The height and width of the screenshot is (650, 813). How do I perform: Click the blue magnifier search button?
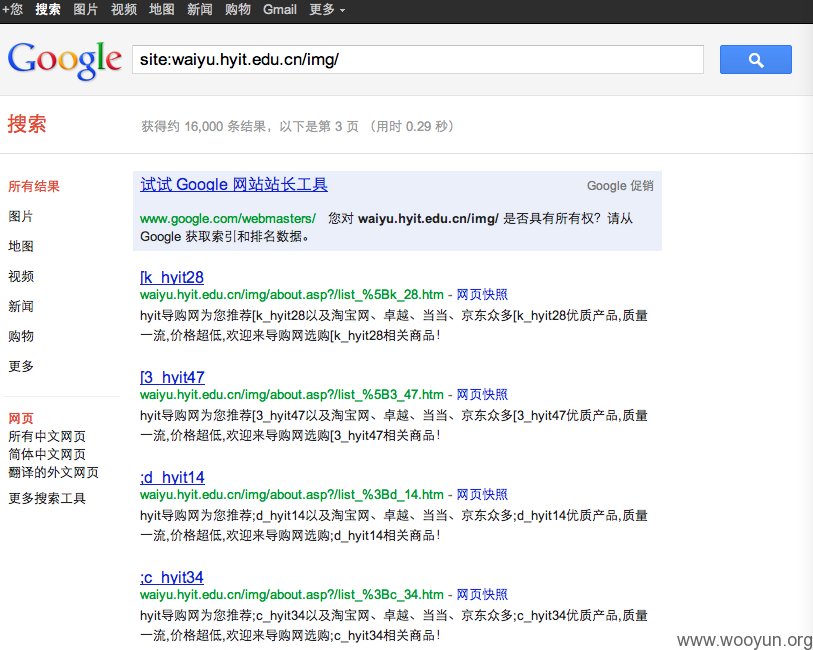(x=755, y=60)
